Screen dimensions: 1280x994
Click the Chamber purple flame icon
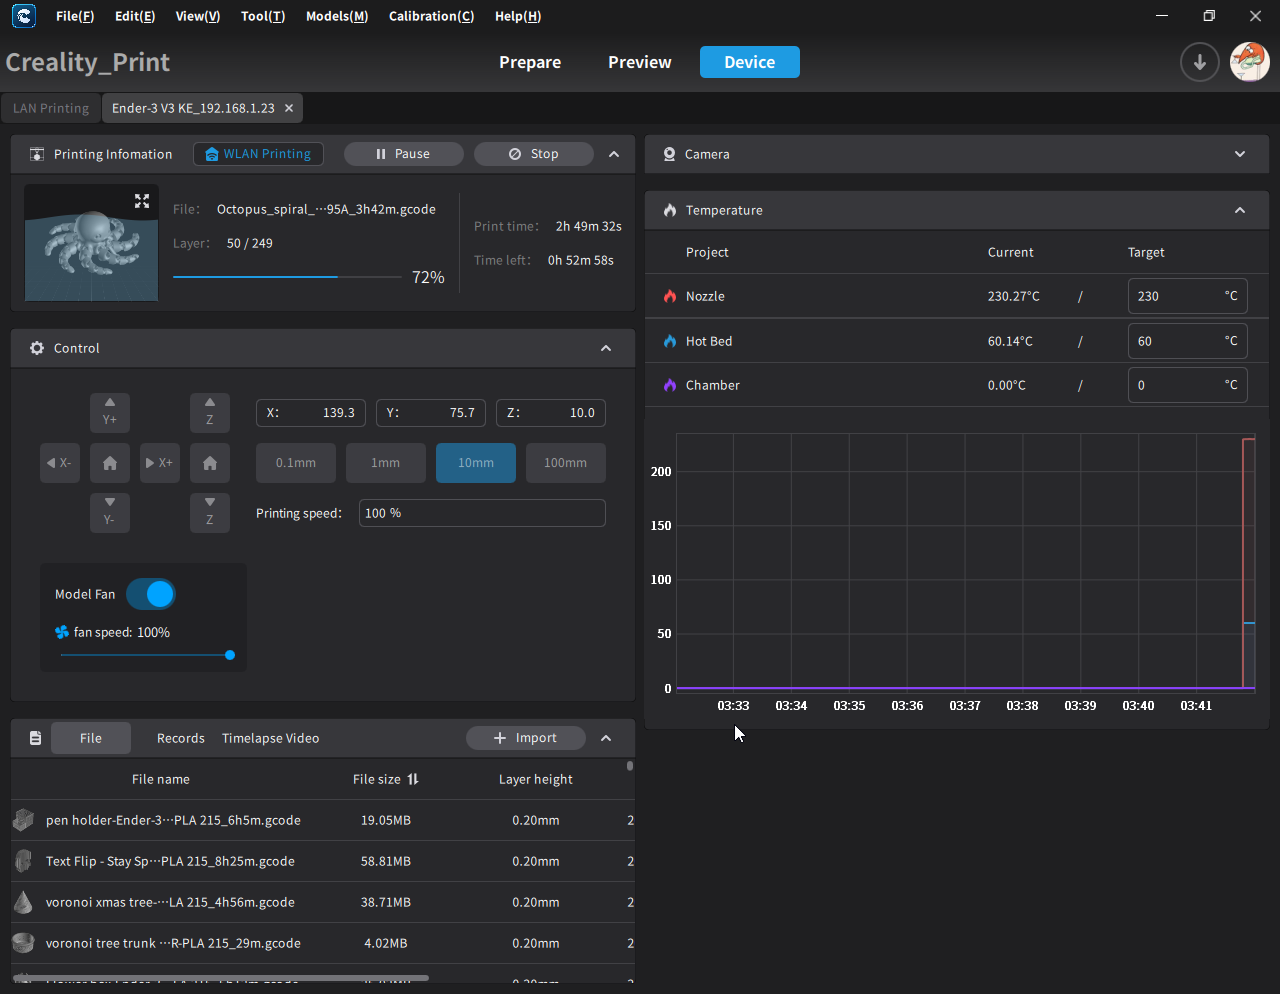click(670, 385)
